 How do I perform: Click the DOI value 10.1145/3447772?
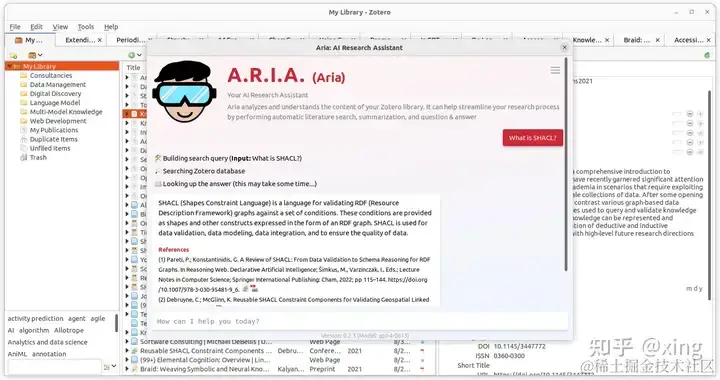[519, 346]
